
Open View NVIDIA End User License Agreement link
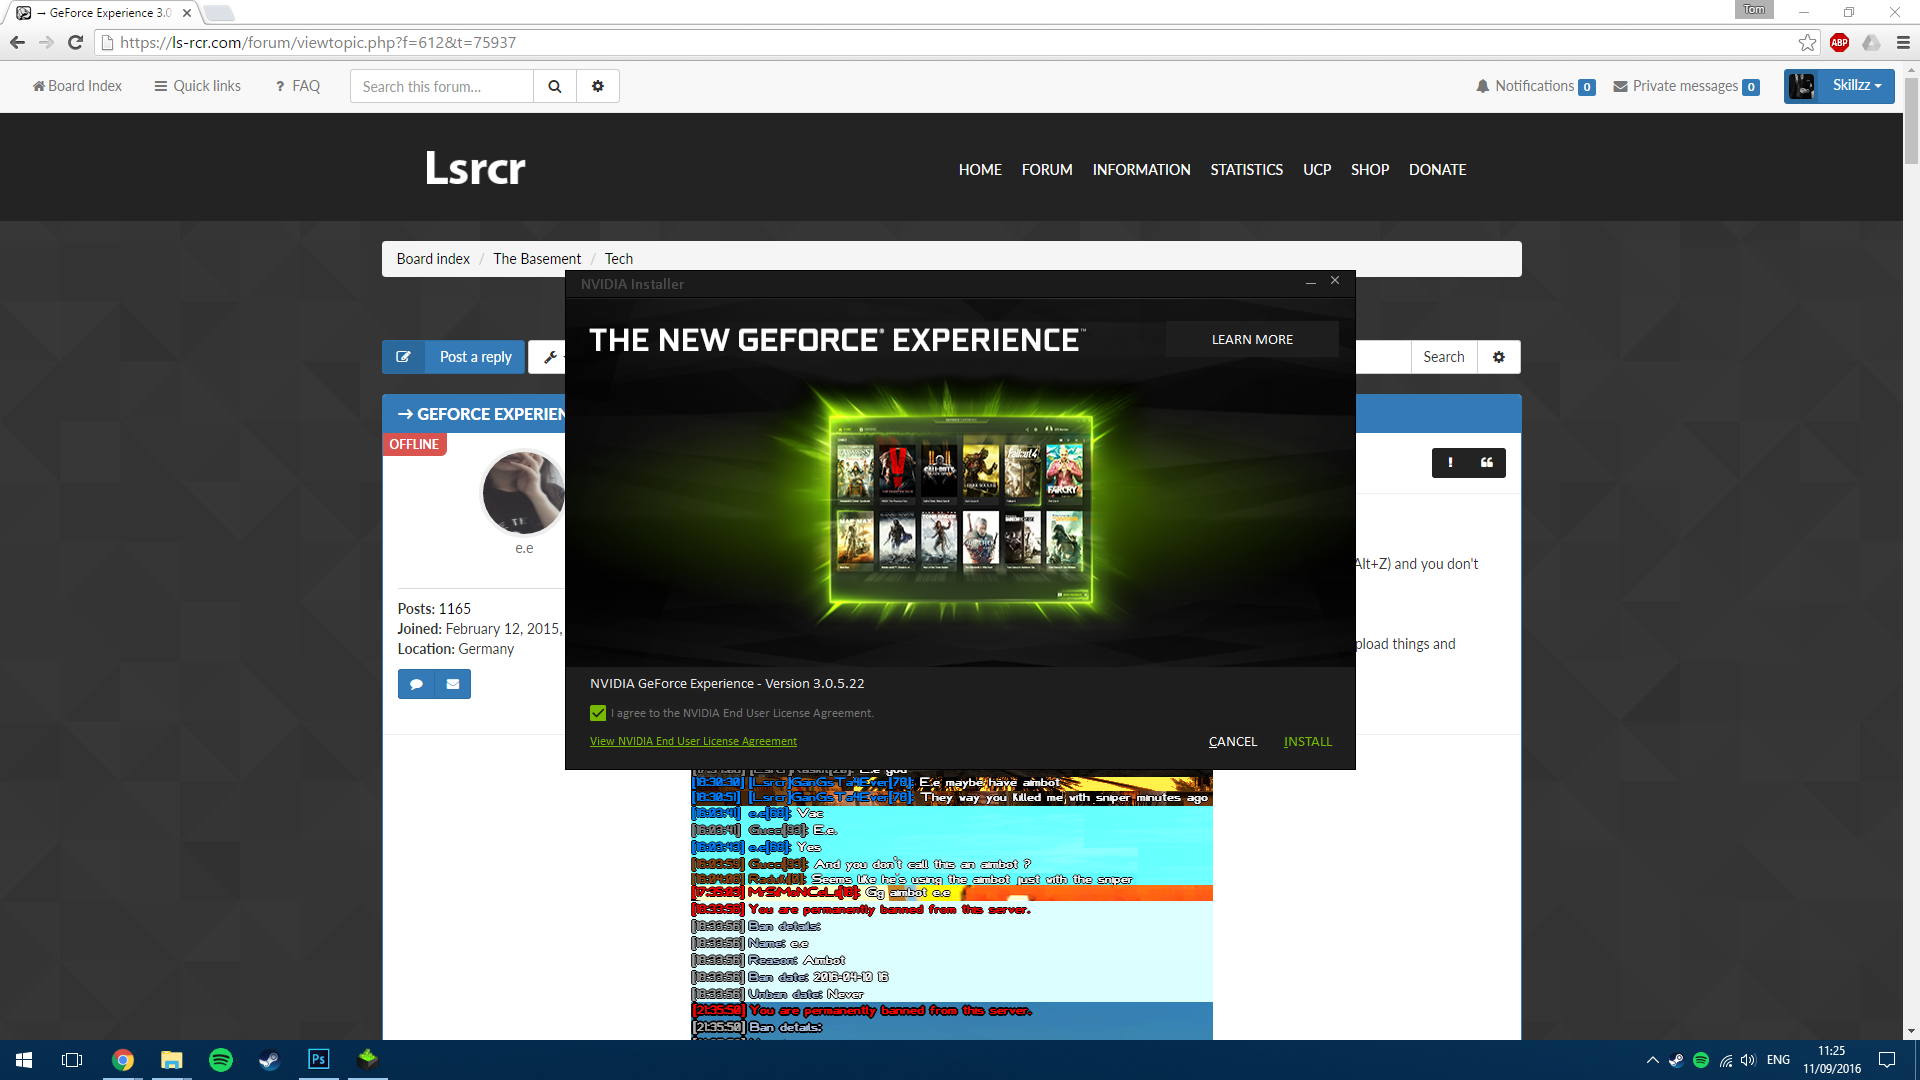[x=693, y=741]
